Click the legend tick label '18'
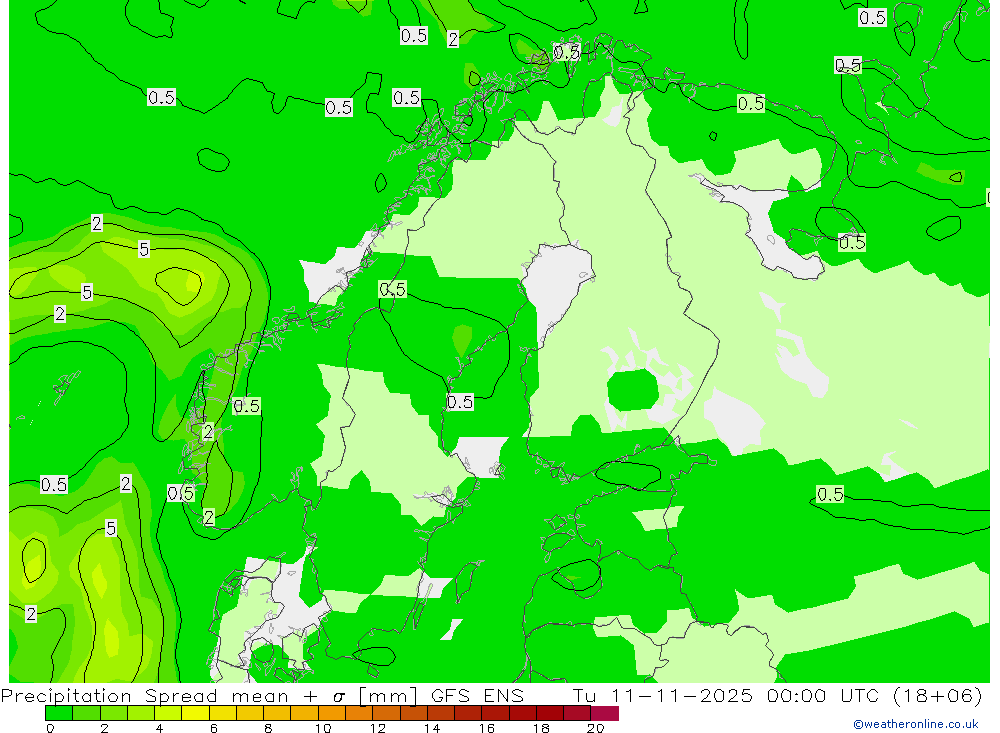The height and width of the screenshot is (733, 1000). point(541,728)
